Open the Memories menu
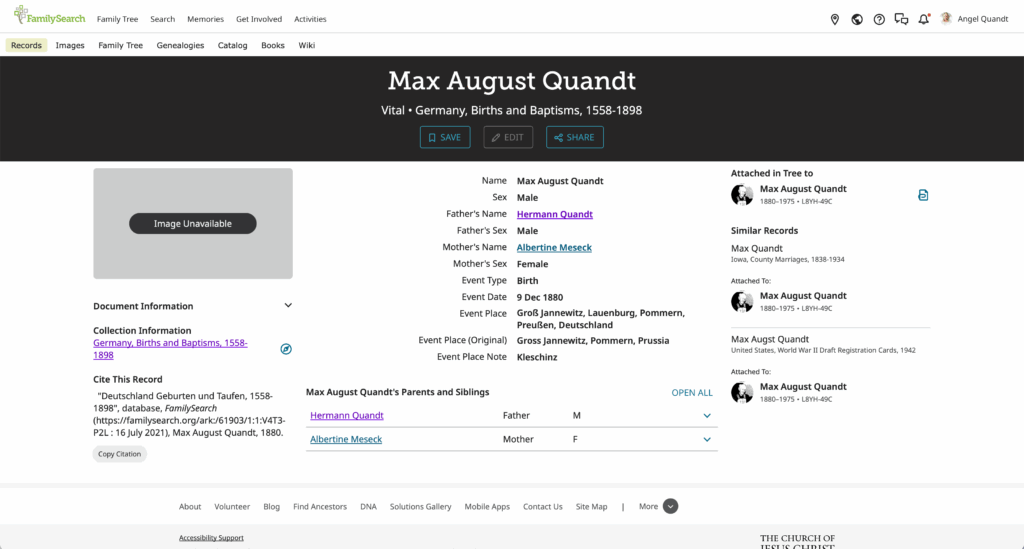Viewport: 1024px width, 549px height. [x=205, y=19]
